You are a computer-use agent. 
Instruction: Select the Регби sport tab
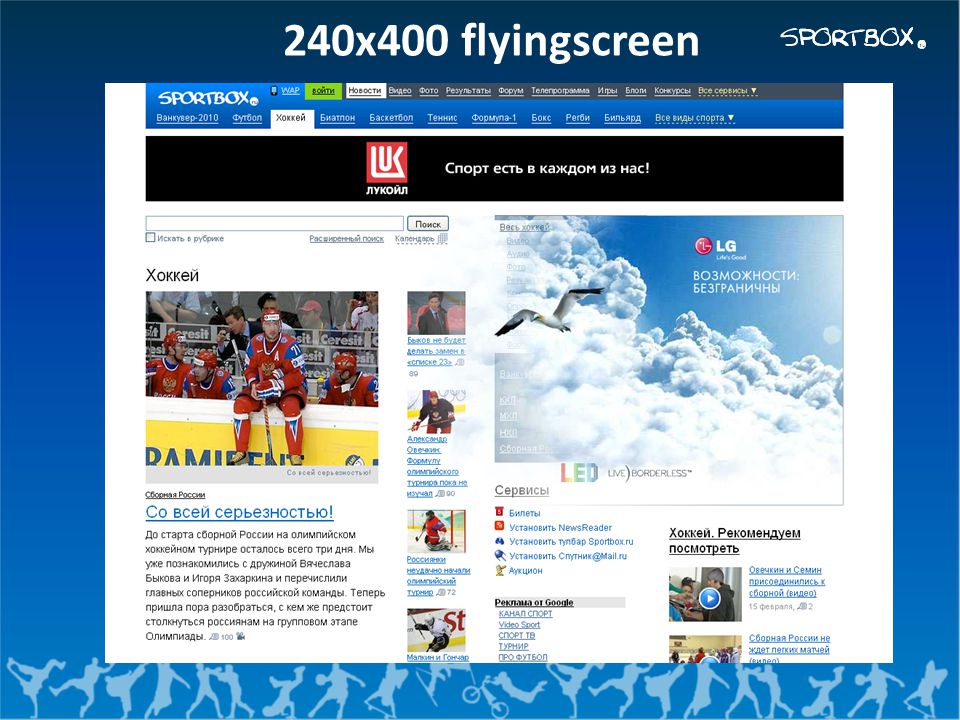tap(577, 118)
